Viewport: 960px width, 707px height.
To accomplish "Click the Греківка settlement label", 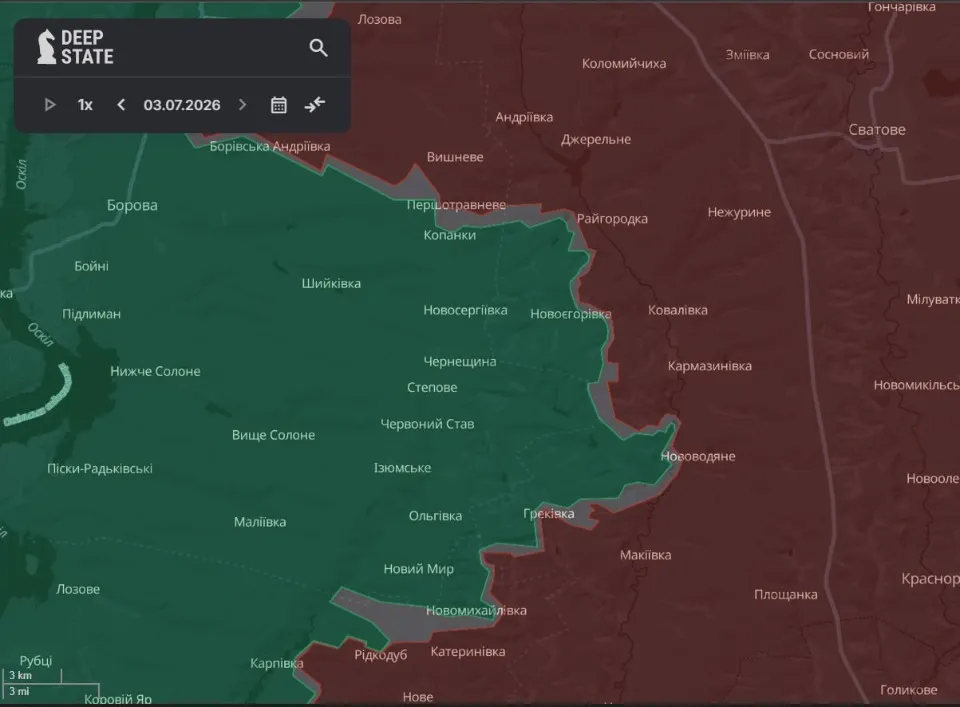I will (x=549, y=514).
